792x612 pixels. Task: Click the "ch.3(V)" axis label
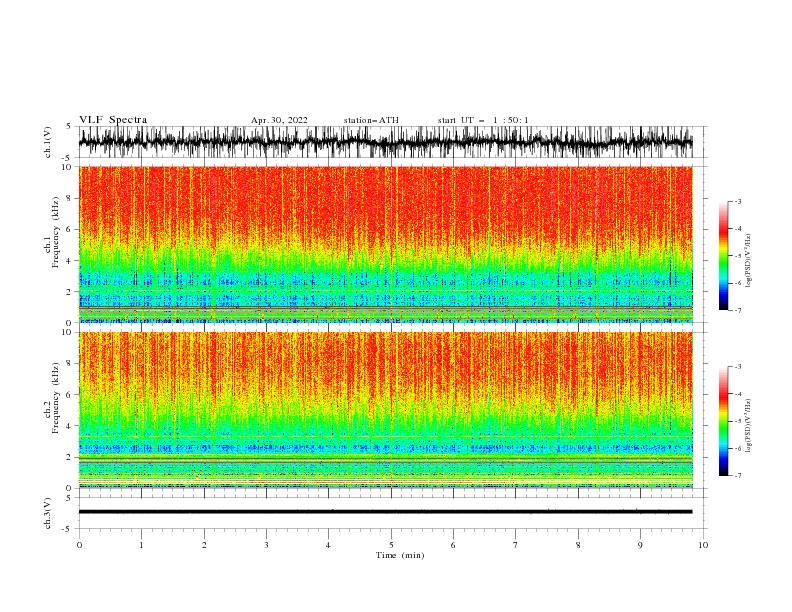click(48, 513)
